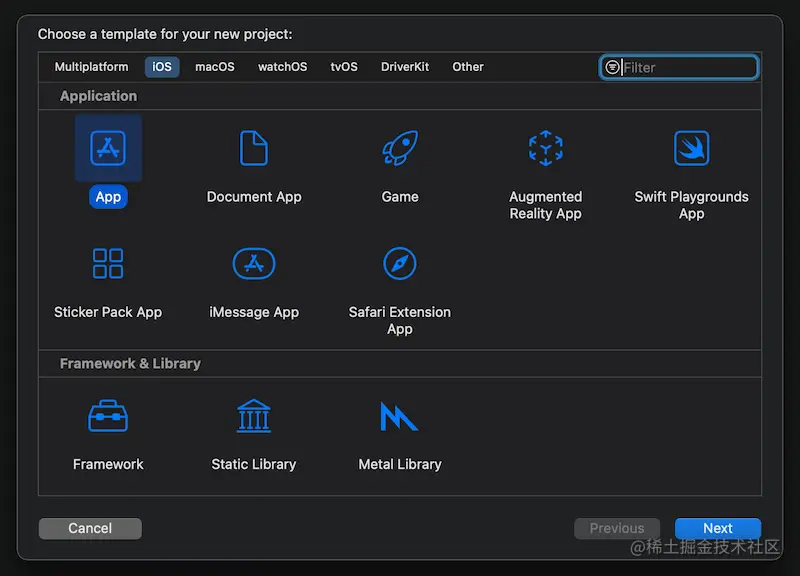Choose the Static Library building icon
800x576 pixels.
pos(254,416)
